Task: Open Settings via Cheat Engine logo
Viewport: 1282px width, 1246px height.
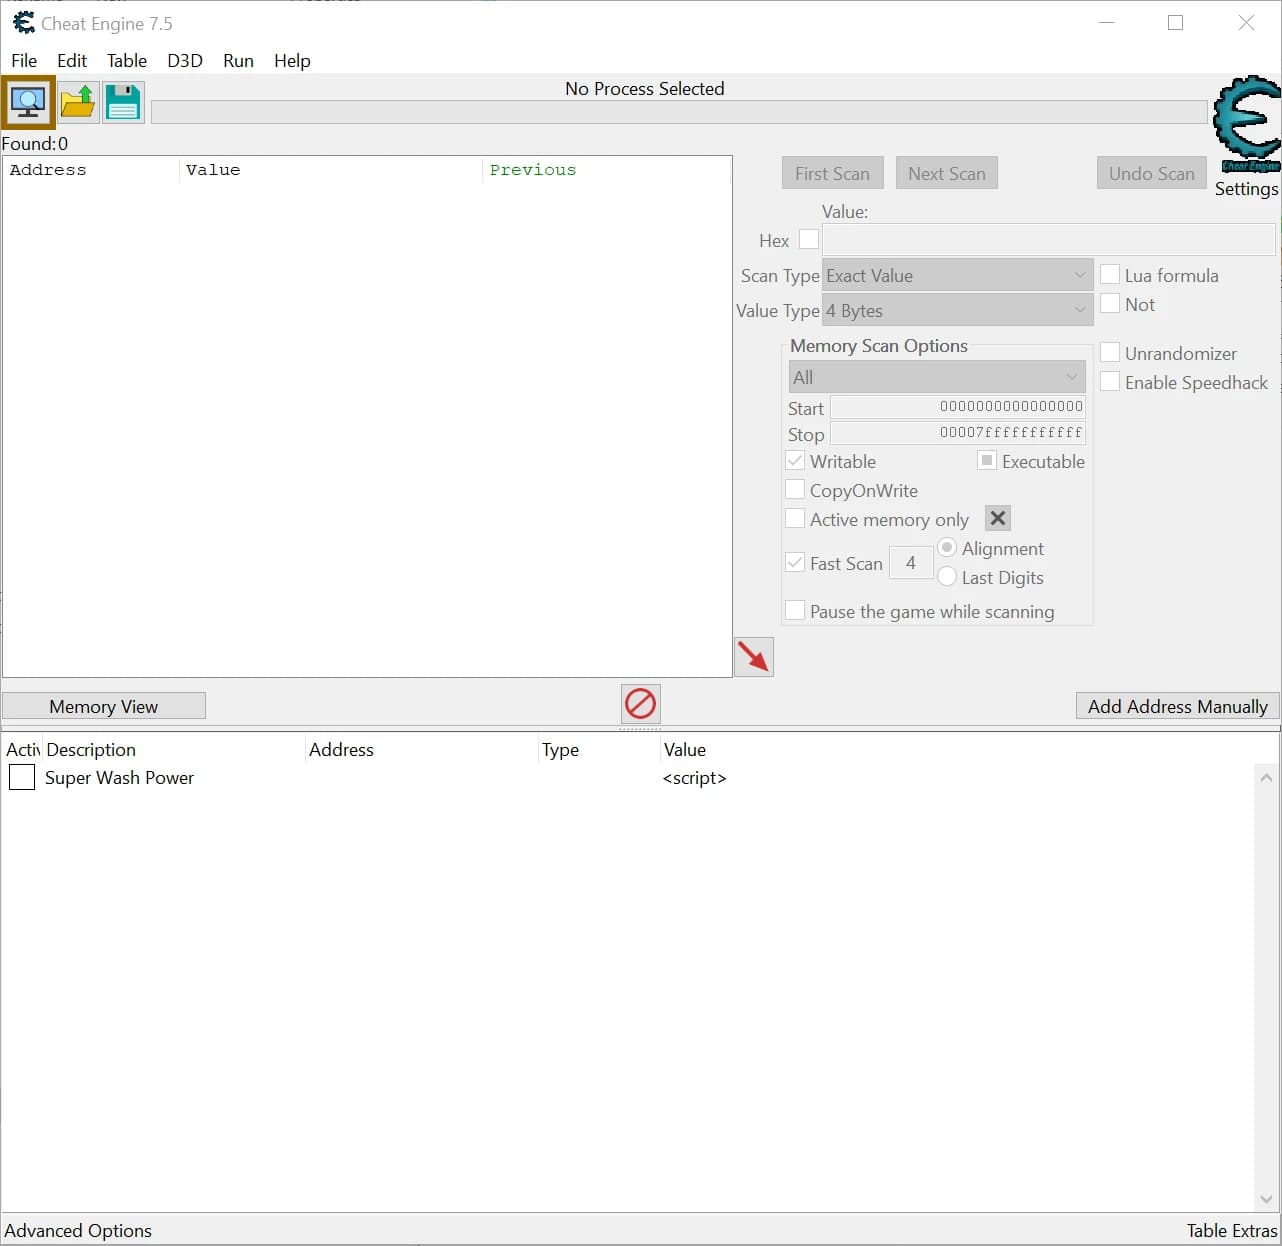Action: pyautogui.click(x=1246, y=124)
